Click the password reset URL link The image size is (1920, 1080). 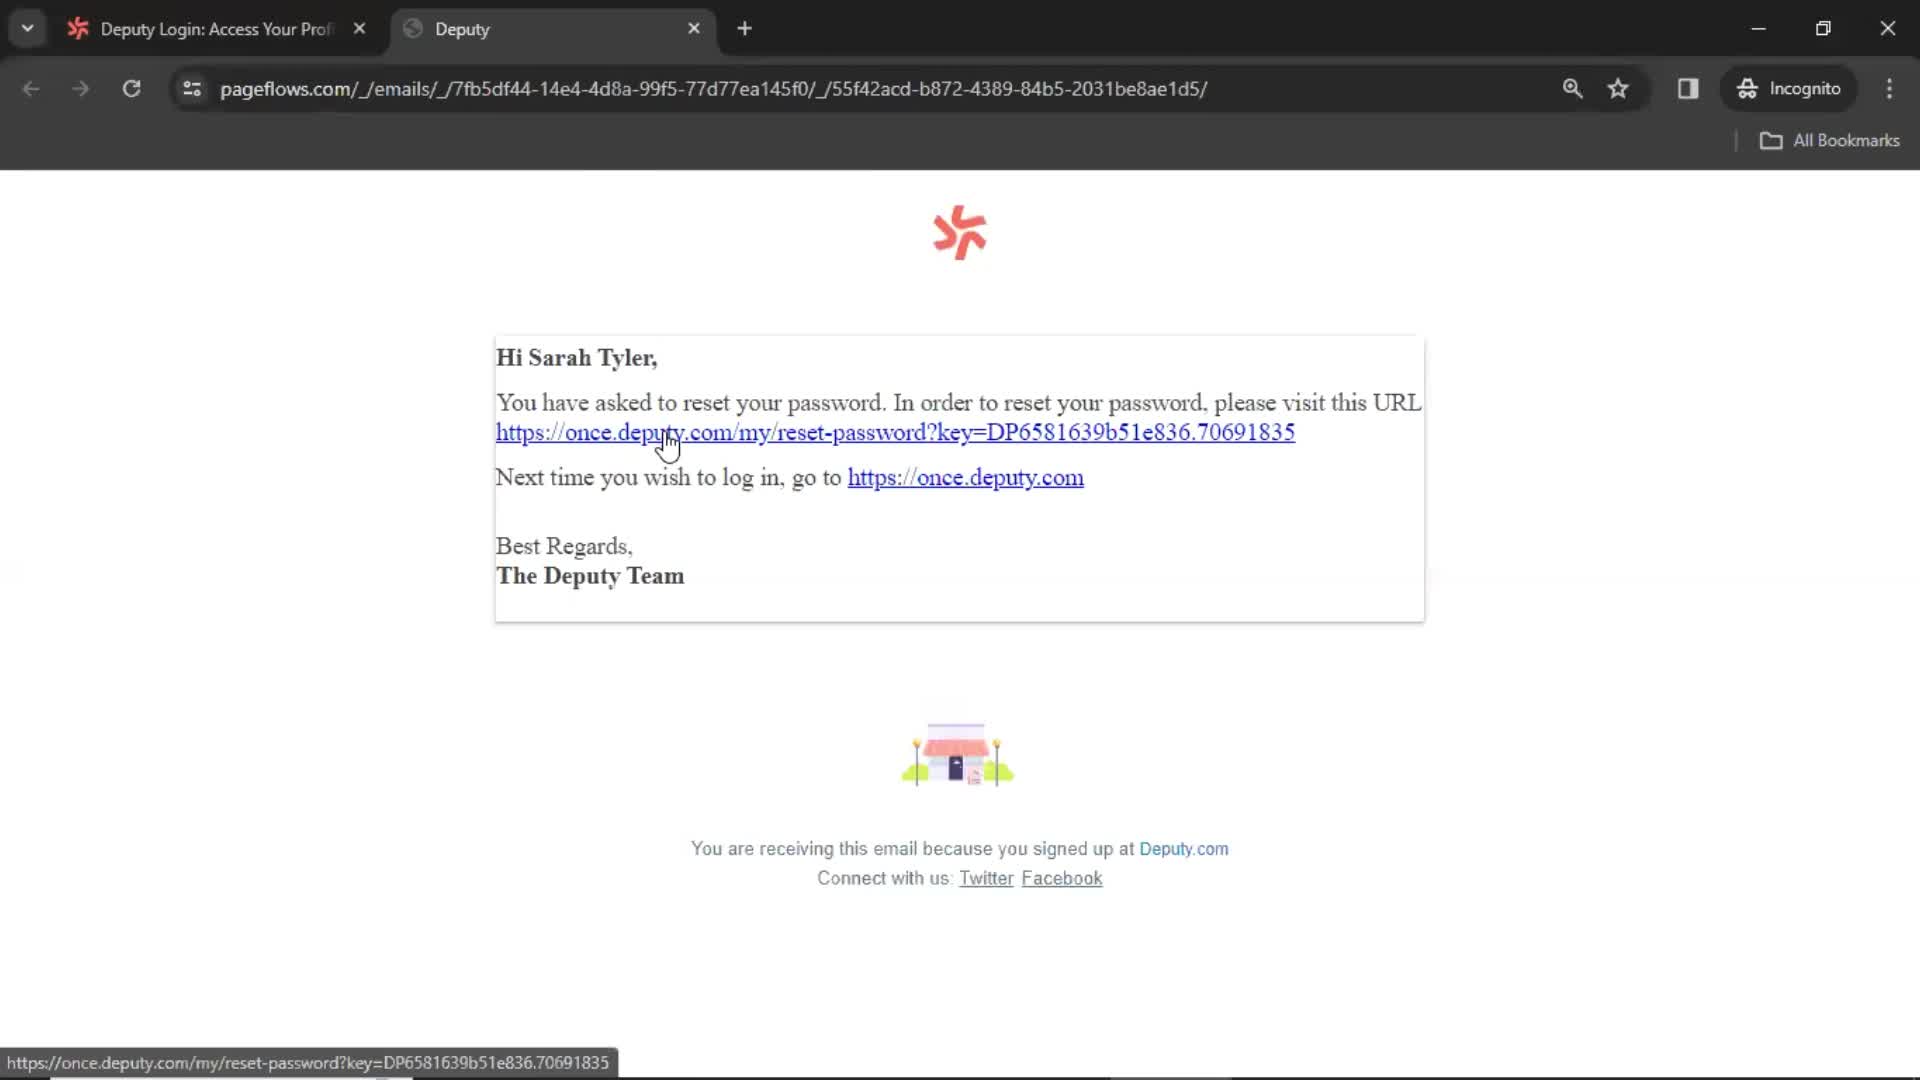click(x=894, y=433)
